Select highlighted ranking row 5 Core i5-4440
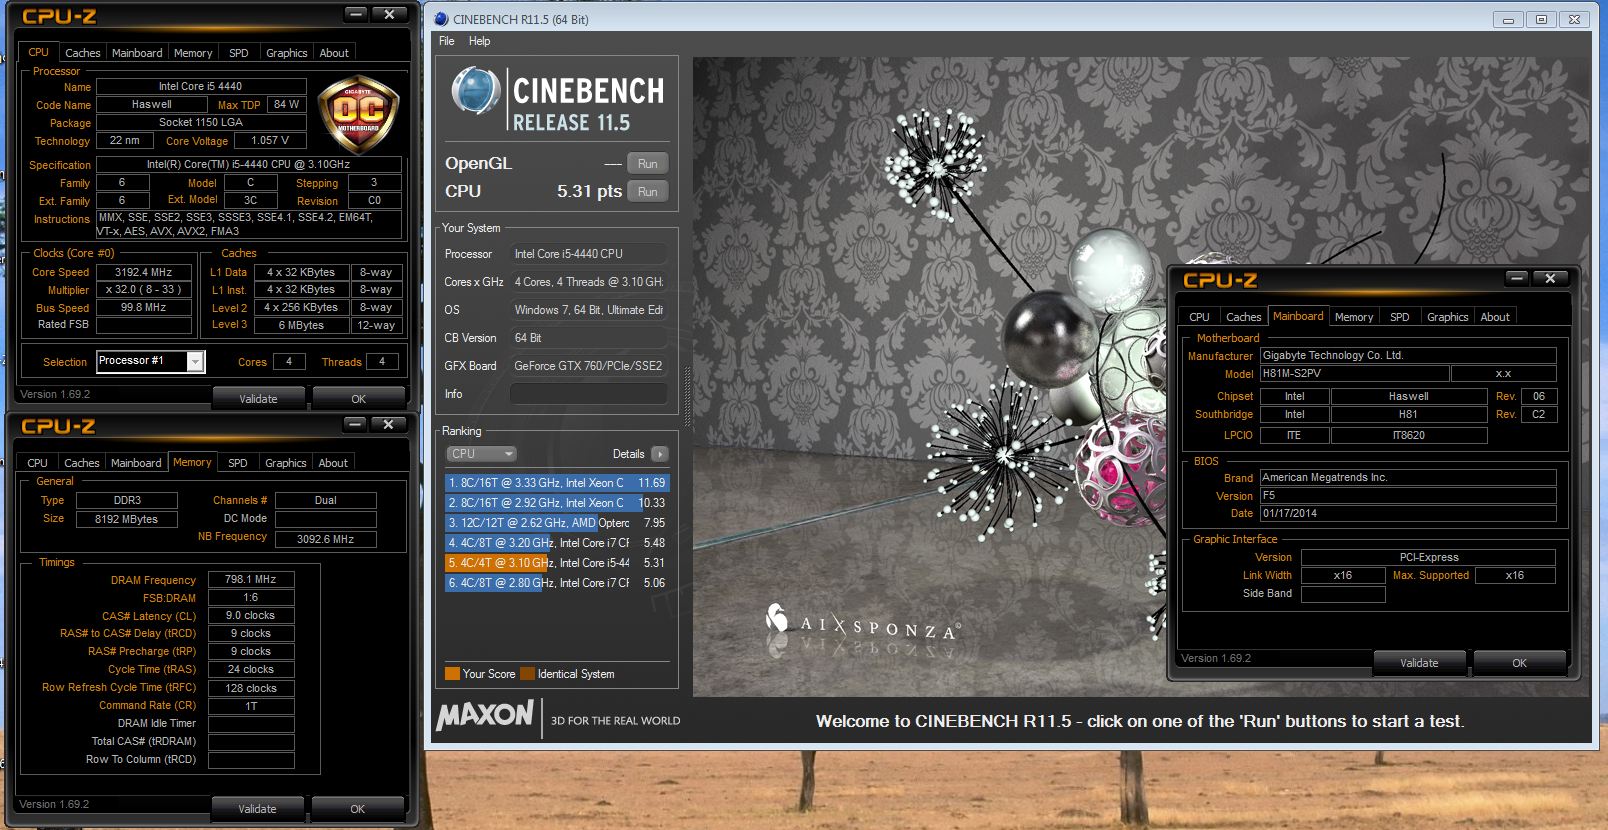Screen dimensions: 1608x830 pos(556,563)
